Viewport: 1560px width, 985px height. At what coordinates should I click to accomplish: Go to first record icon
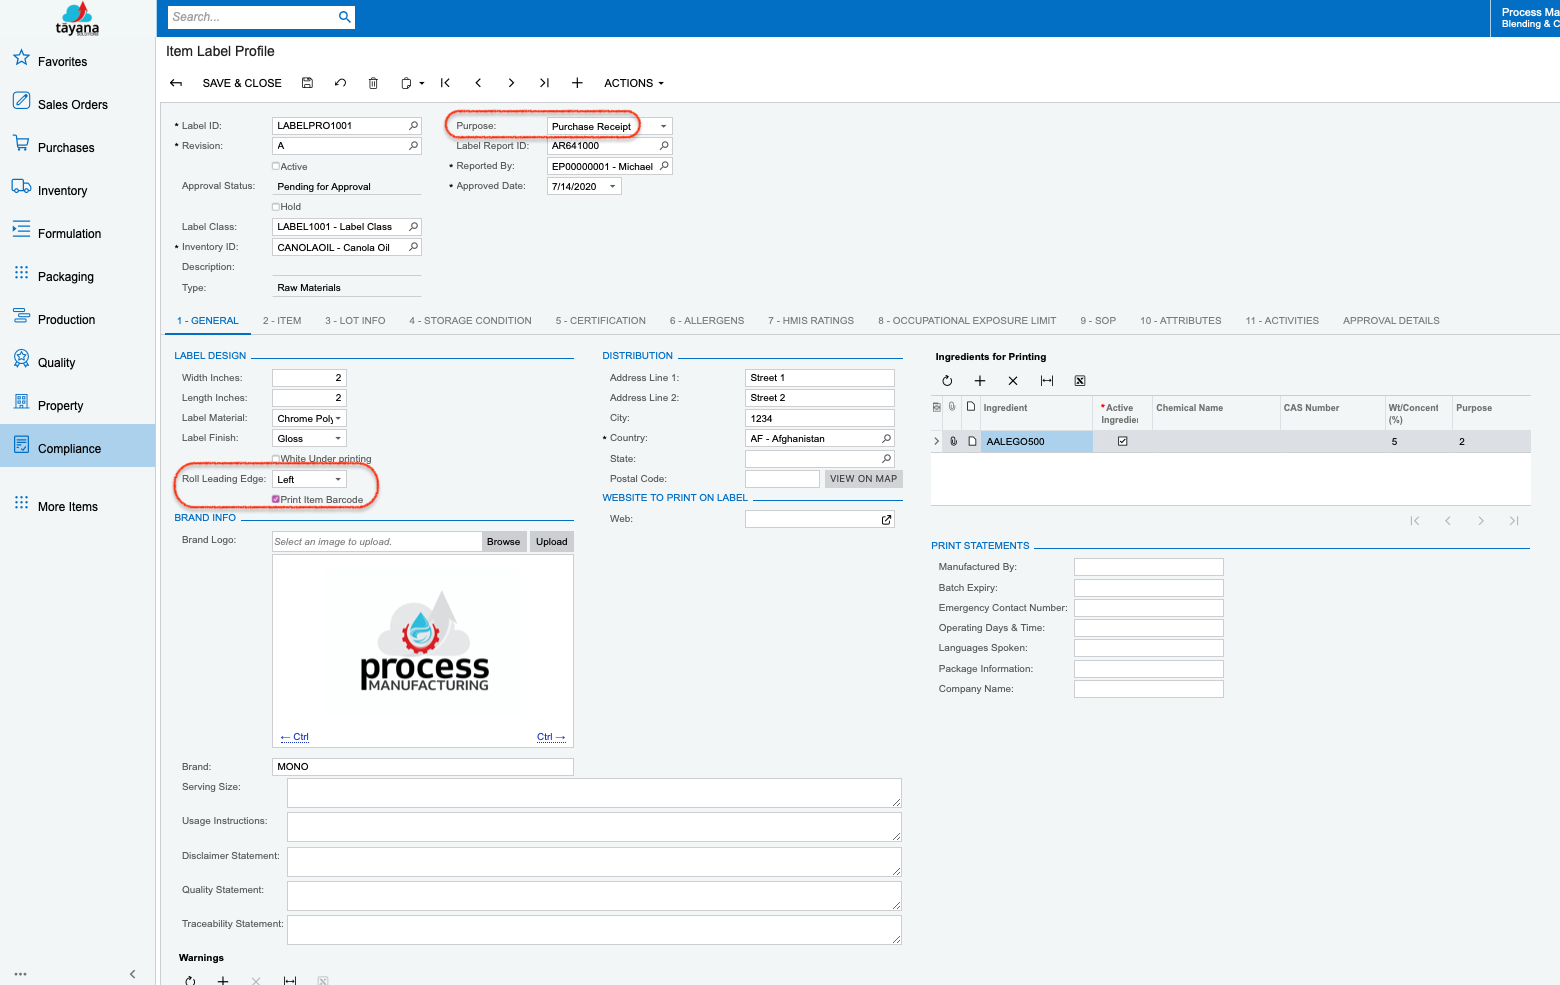click(445, 83)
